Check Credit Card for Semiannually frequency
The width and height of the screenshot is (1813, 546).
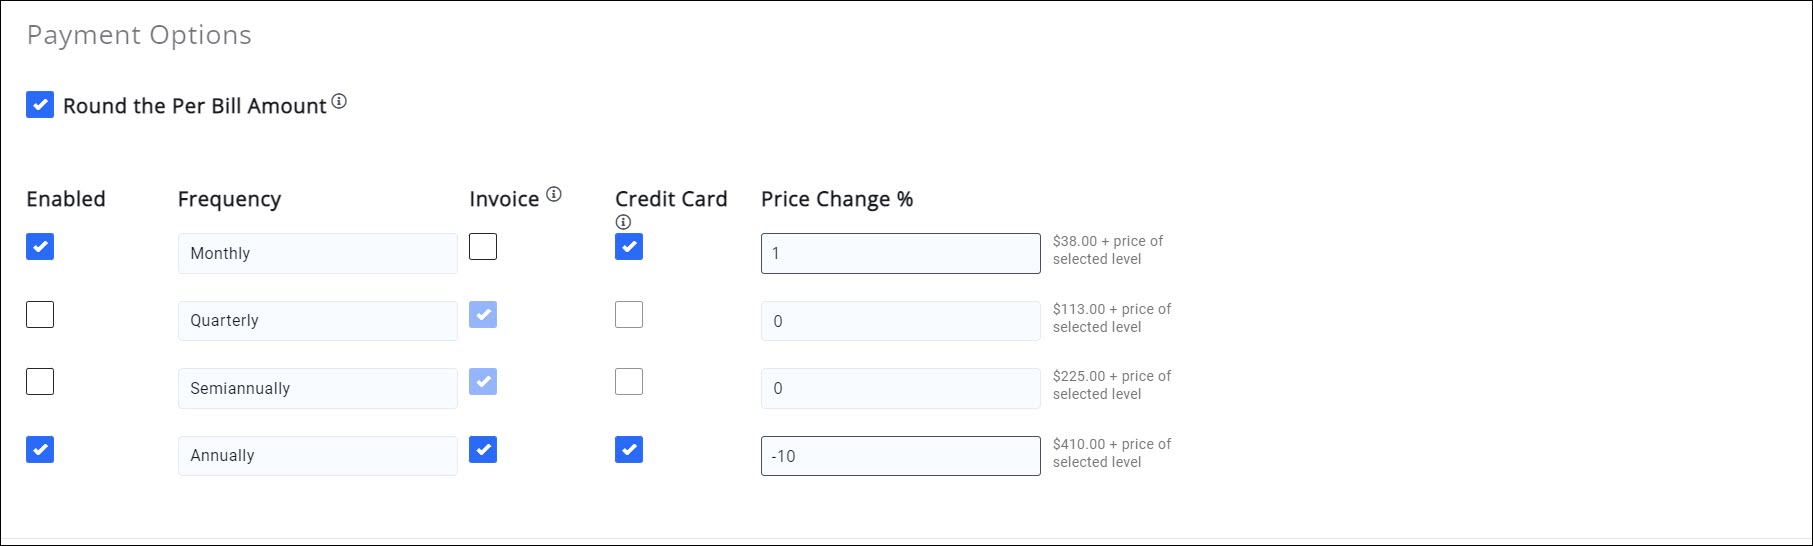(x=629, y=382)
